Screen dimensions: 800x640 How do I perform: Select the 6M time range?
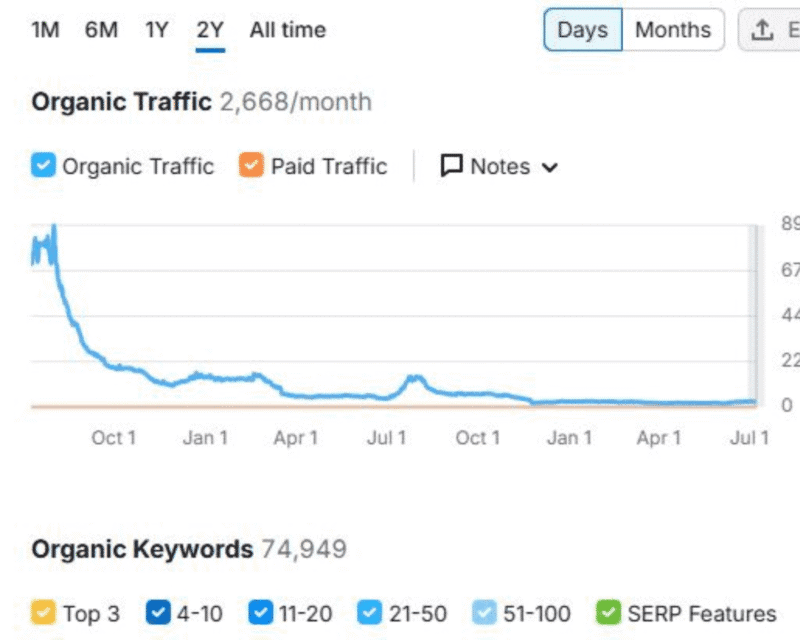click(101, 30)
